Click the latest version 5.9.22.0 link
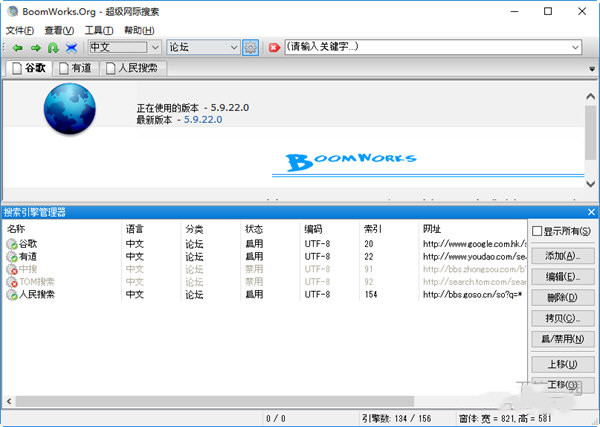Image resolution: width=600 pixels, height=427 pixels. pos(199,119)
